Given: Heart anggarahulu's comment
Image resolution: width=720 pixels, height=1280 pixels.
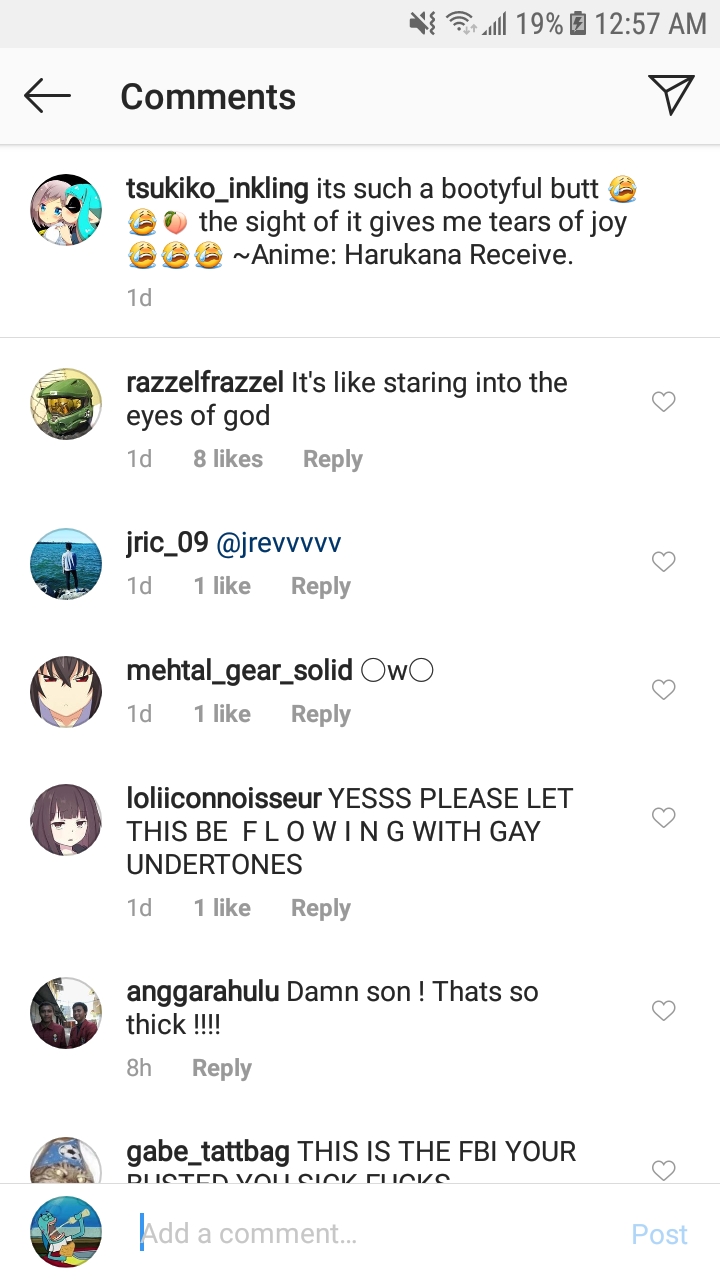Looking at the screenshot, I should pyautogui.click(x=663, y=1011).
